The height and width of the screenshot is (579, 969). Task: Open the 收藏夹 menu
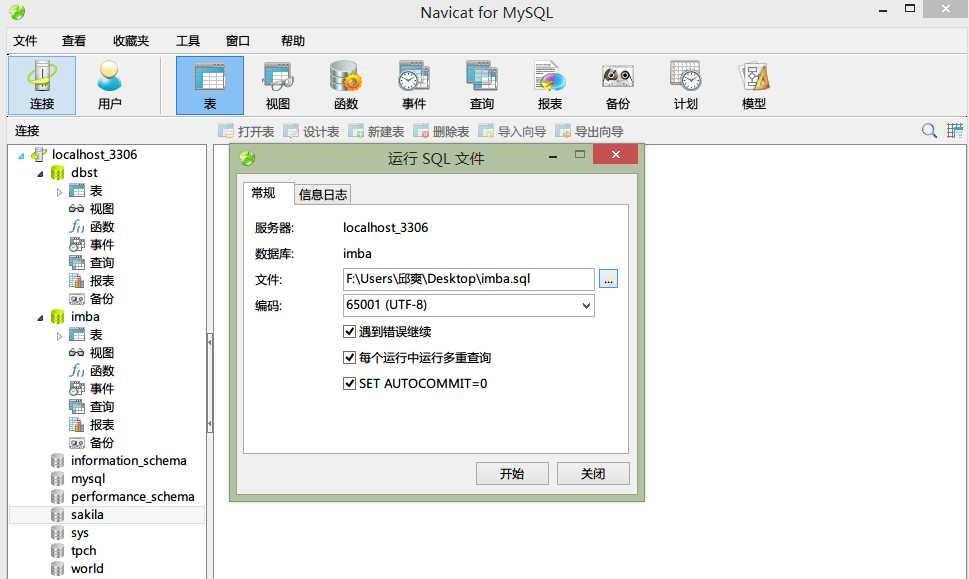click(131, 41)
